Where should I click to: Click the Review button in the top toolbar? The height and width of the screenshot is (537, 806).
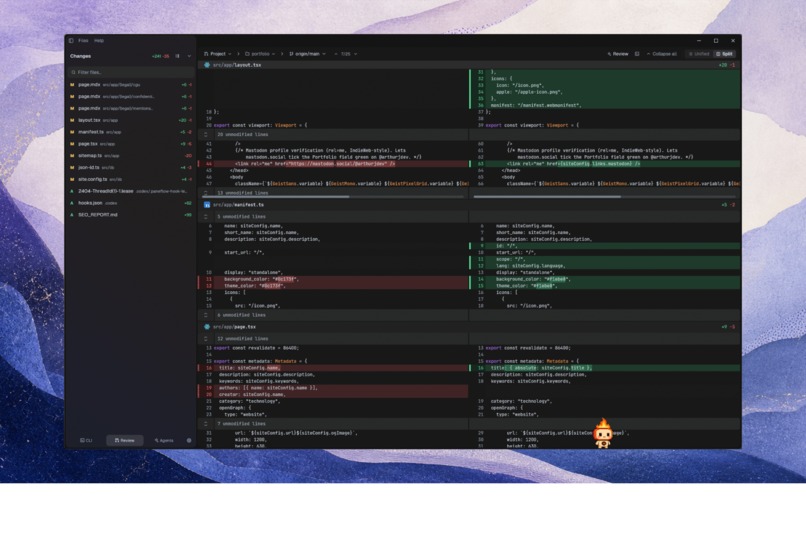tap(618, 54)
